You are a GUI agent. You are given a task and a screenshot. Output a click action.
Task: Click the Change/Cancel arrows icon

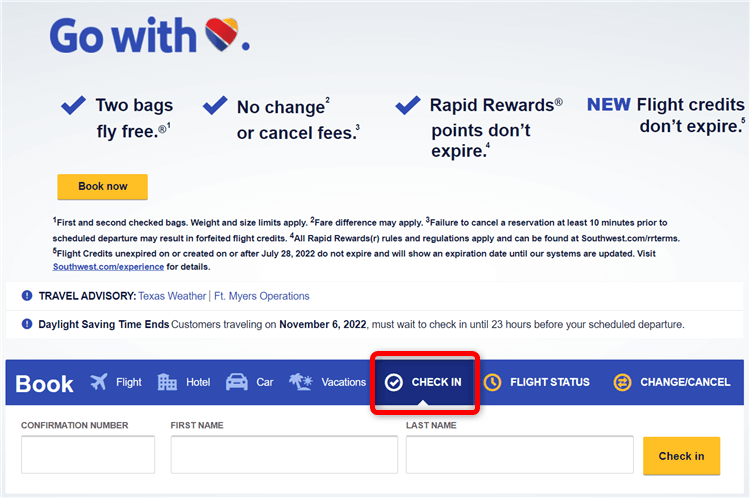click(x=622, y=382)
